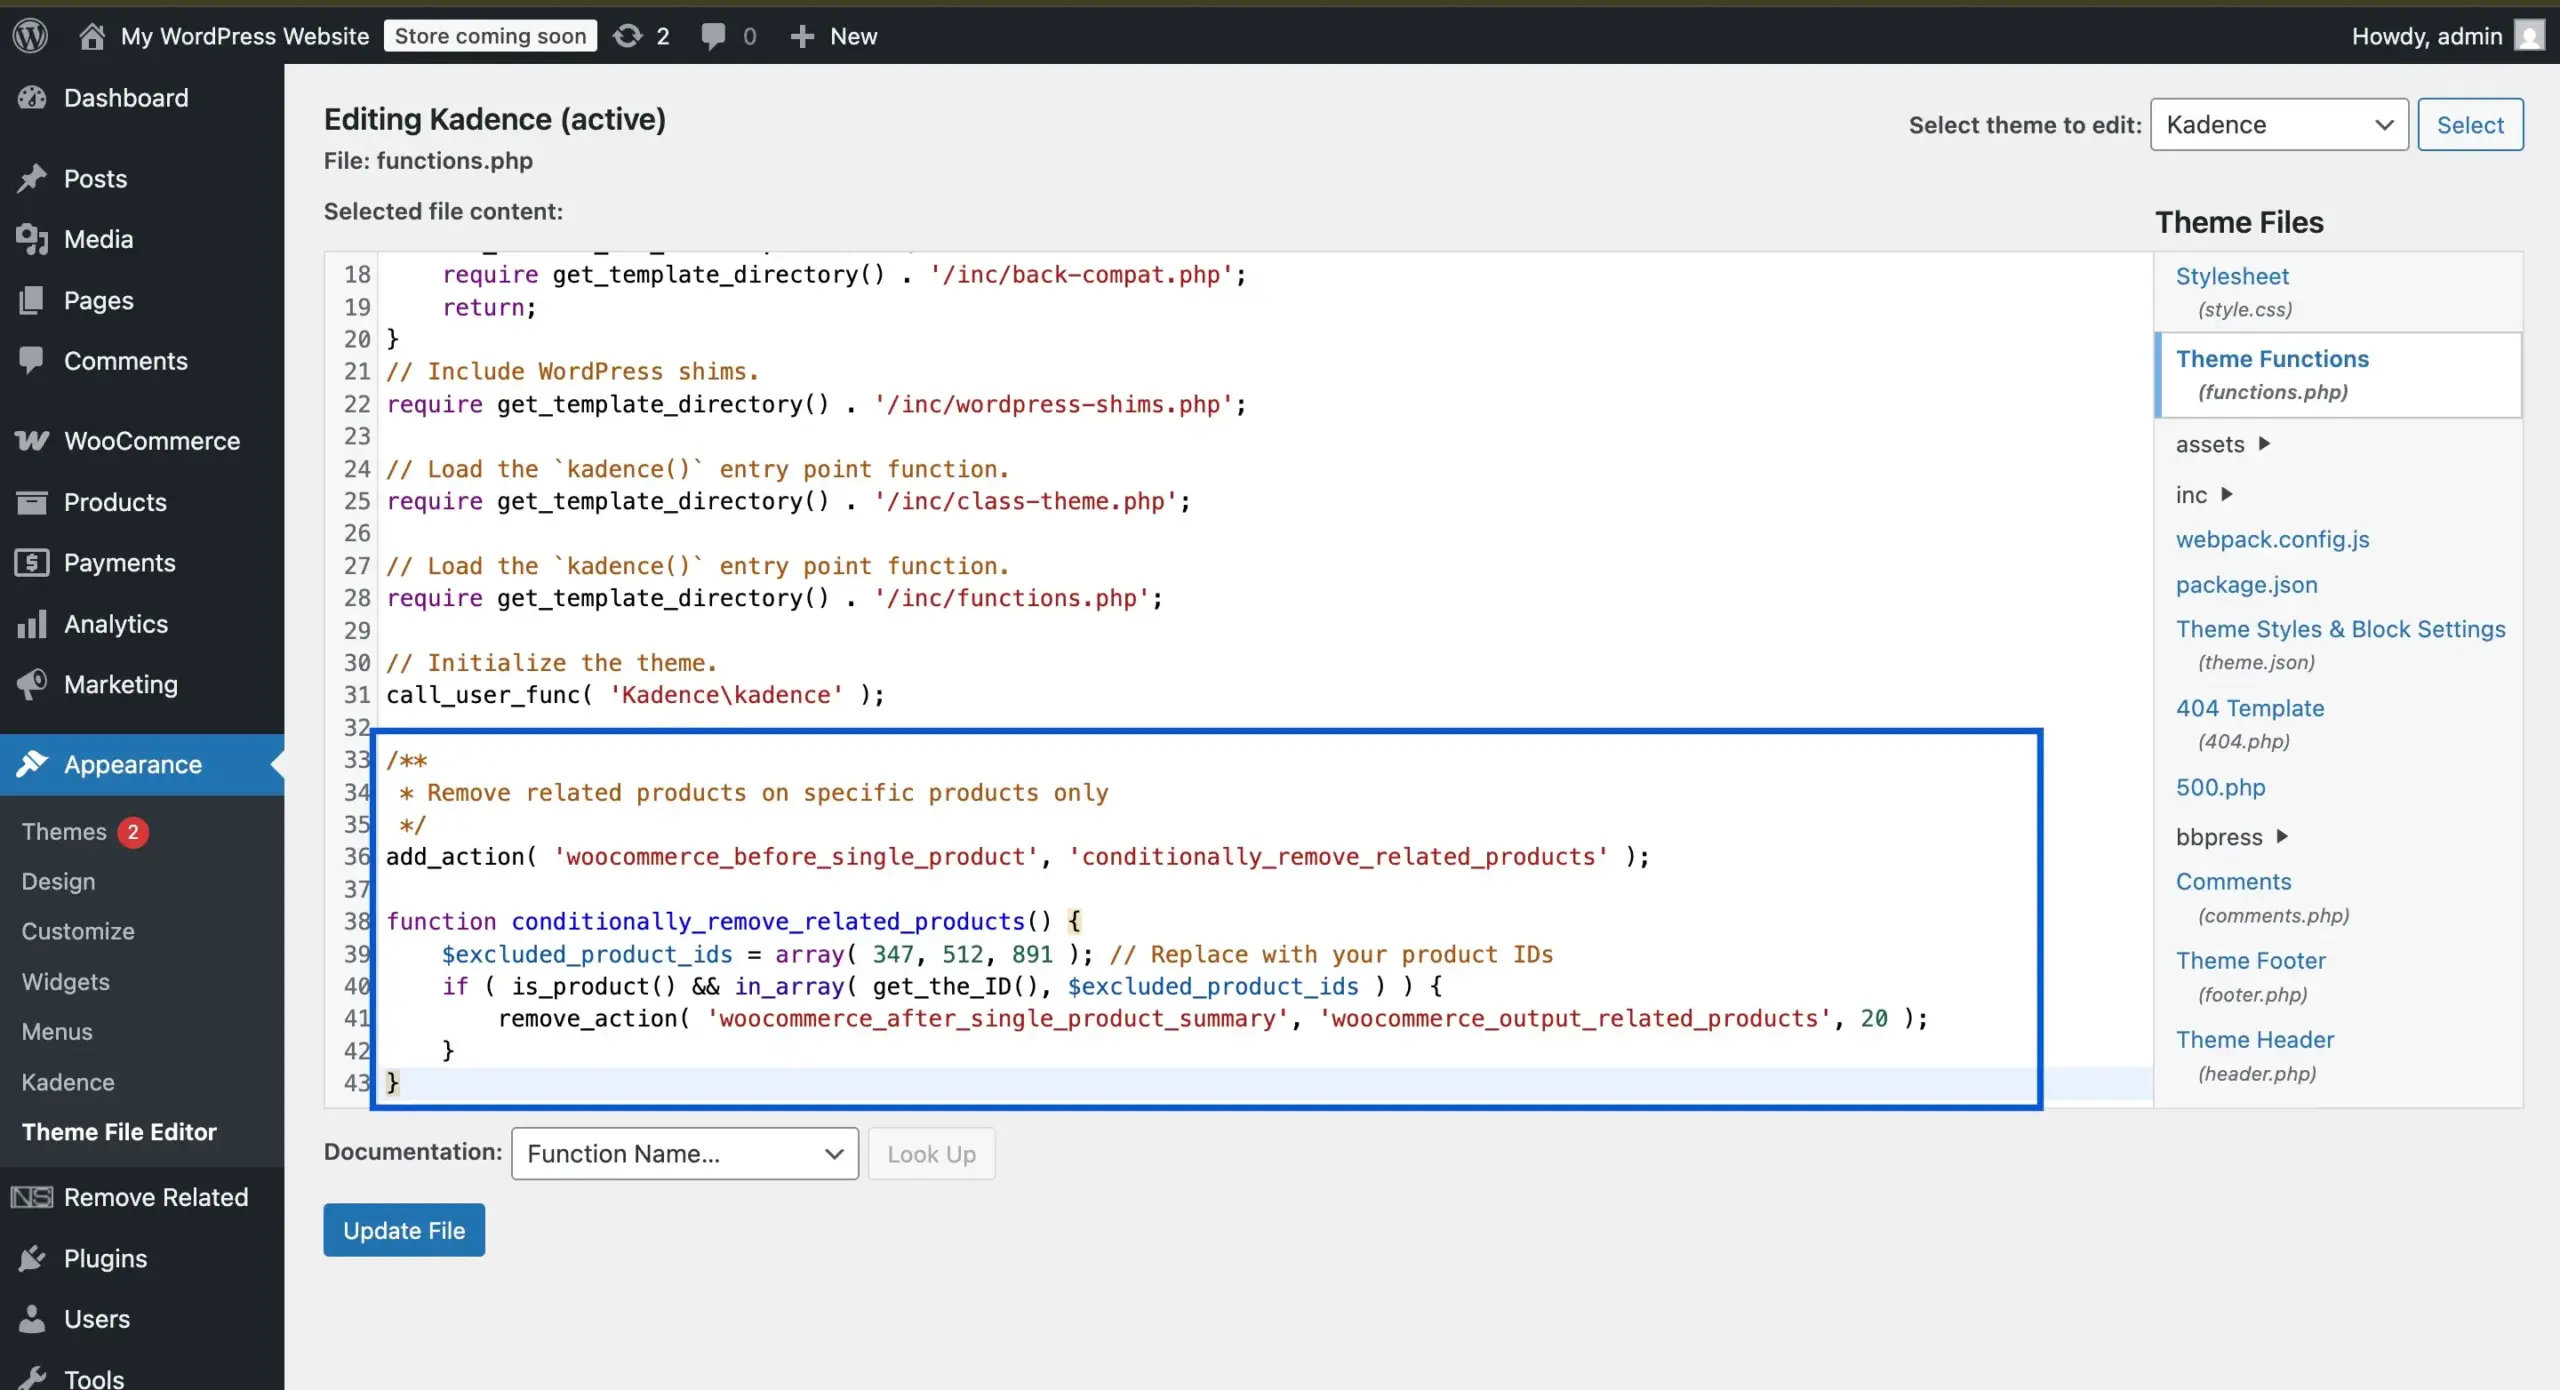Image resolution: width=2560 pixels, height=1390 pixels.
Task: Click the 'File: functions.php' text
Action: click(x=428, y=160)
